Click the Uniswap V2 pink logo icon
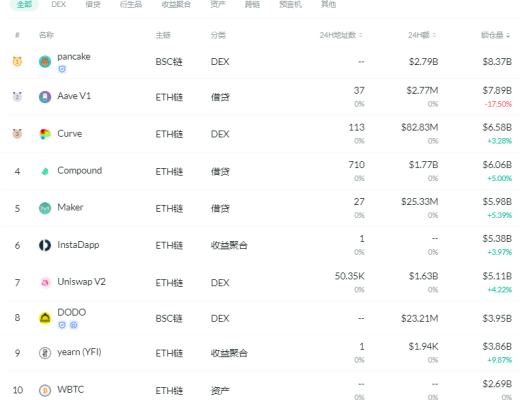This screenshot has width=520, height=400. coord(45,283)
